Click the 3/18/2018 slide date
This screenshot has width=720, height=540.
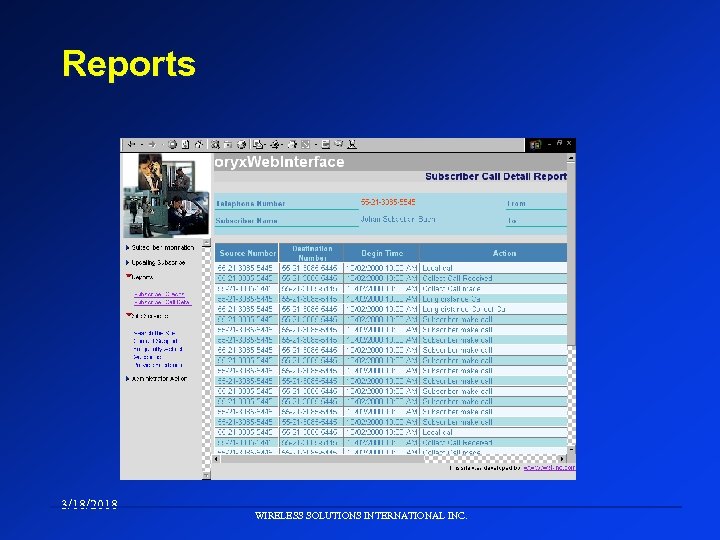click(x=90, y=504)
